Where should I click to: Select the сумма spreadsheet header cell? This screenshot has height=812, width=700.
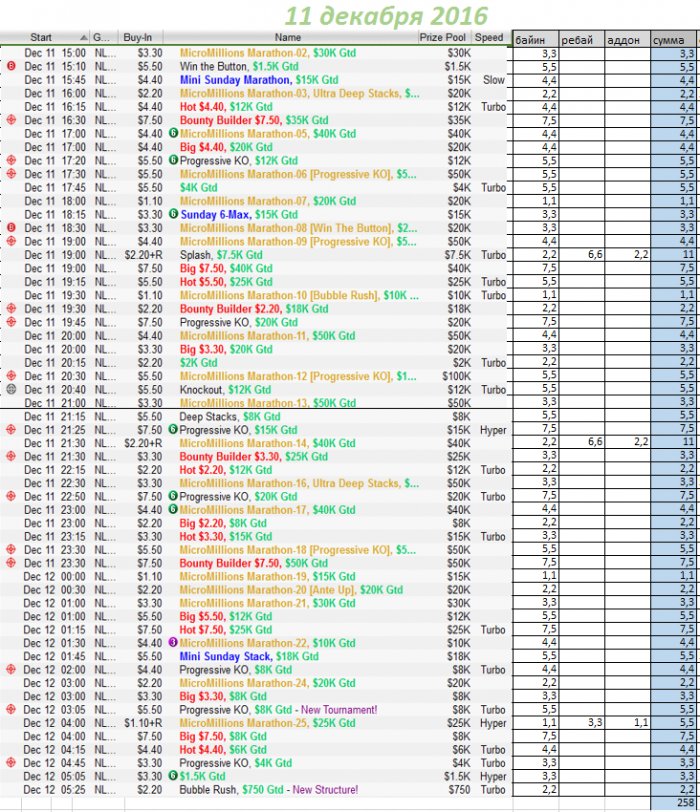point(673,40)
